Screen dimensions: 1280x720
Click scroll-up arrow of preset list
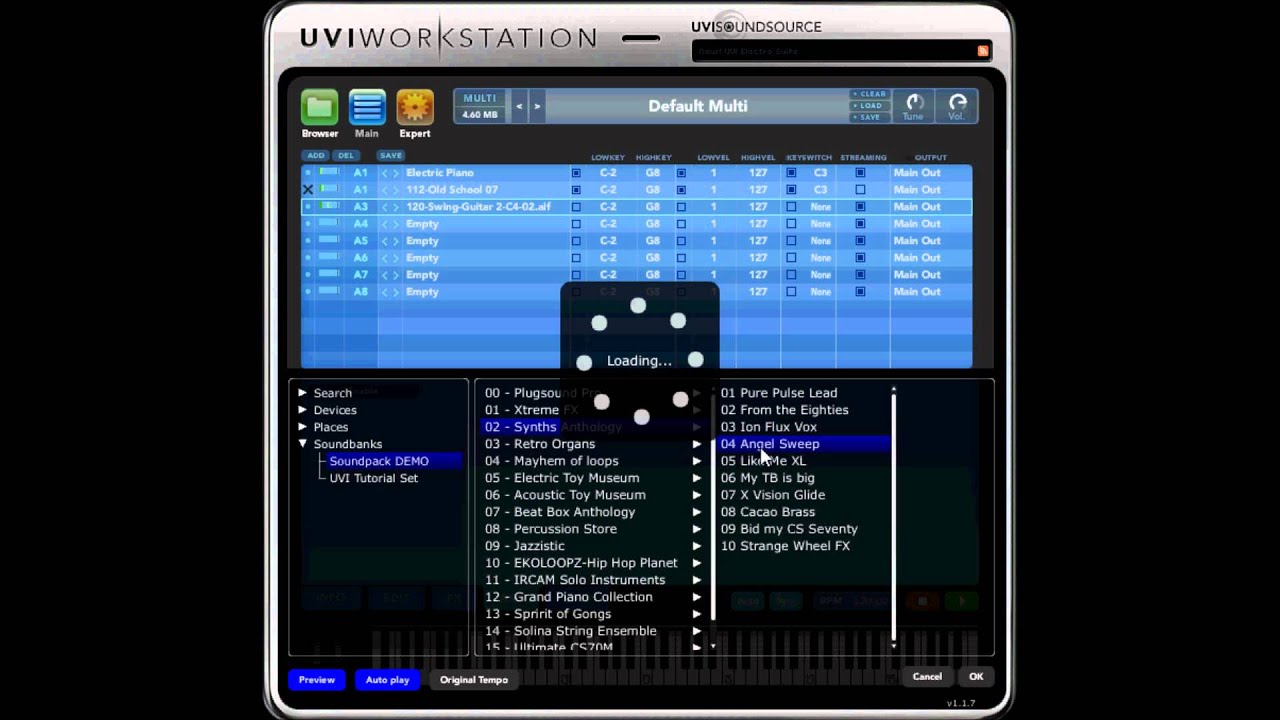[893, 390]
